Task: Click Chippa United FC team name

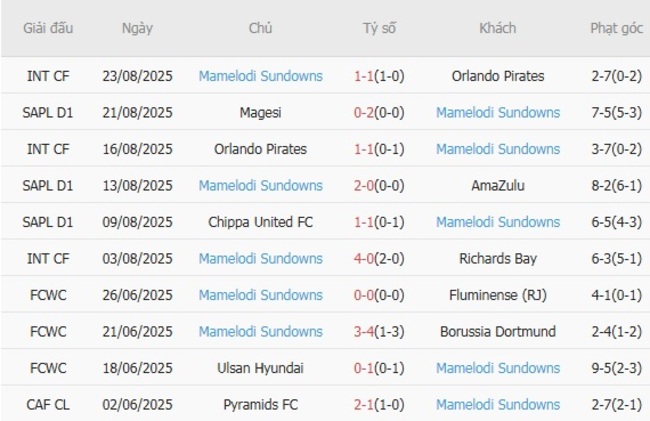Action: 260,222
